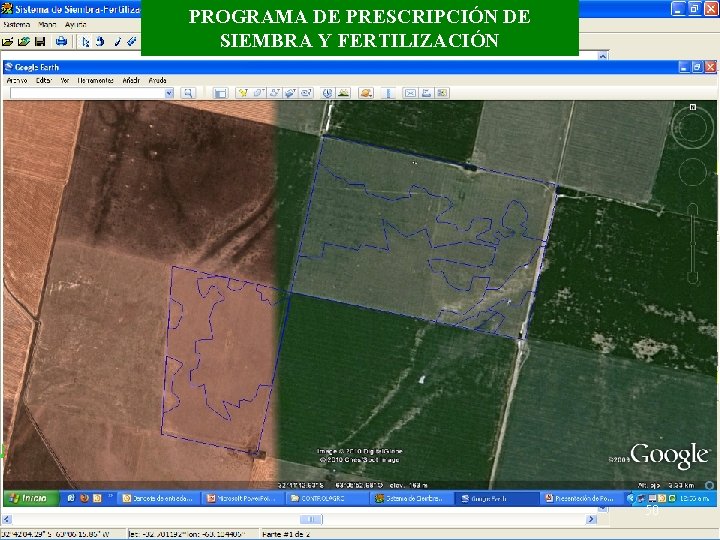The width and height of the screenshot is (720, 540).
Task: Toggle sunlight landscape icon
Action: pyautogui.click(x=343, y=93)
